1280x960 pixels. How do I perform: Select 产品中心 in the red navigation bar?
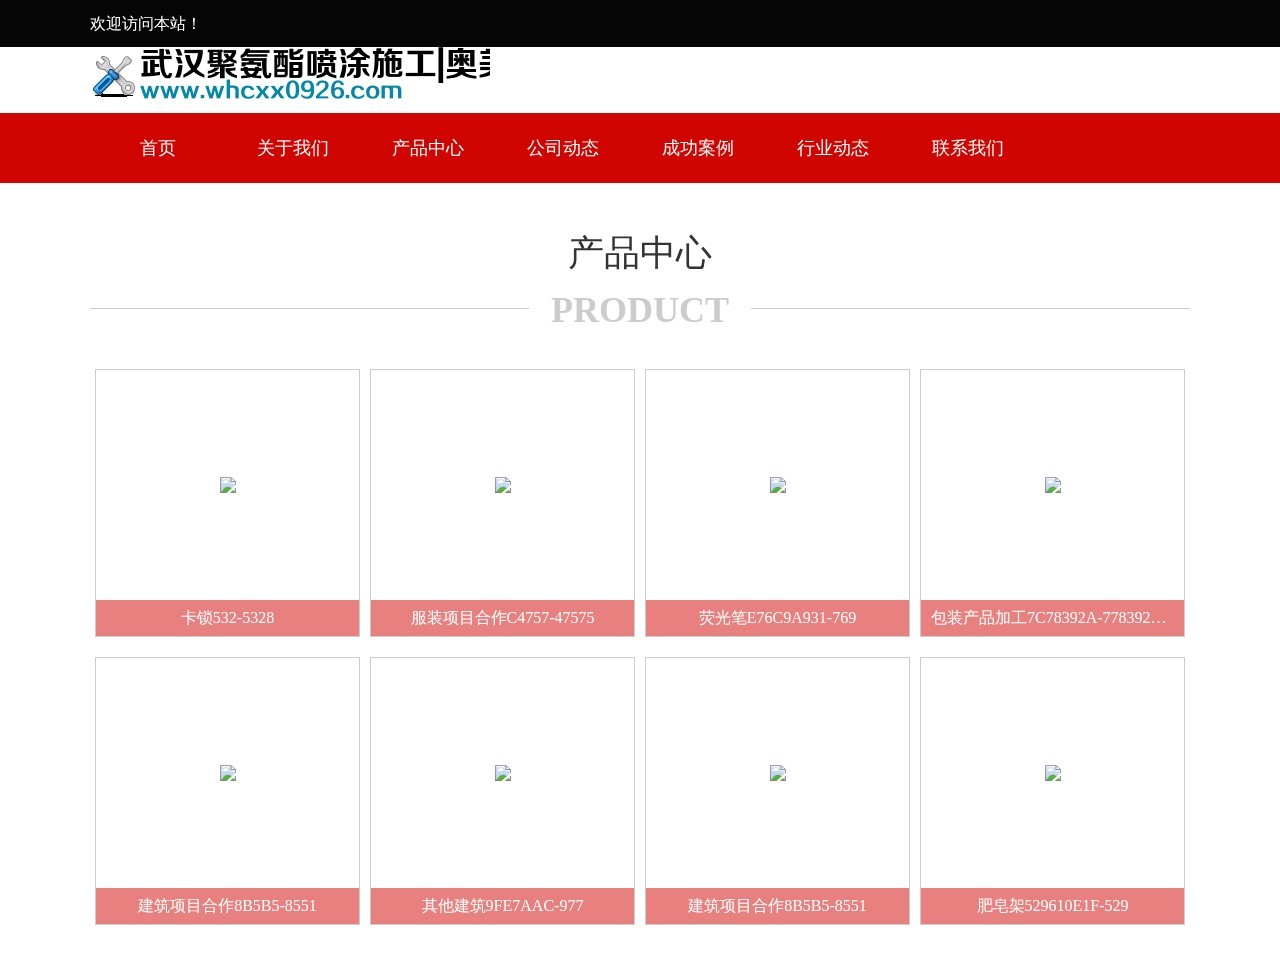point(428,148)
